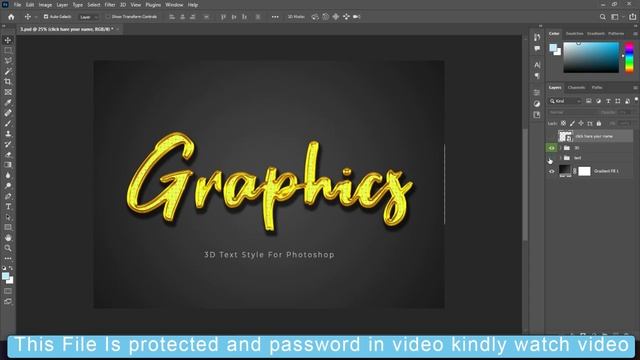Open the tool preset picker arrow
This screenshot has width=640, height=360.
pos(36,17)
